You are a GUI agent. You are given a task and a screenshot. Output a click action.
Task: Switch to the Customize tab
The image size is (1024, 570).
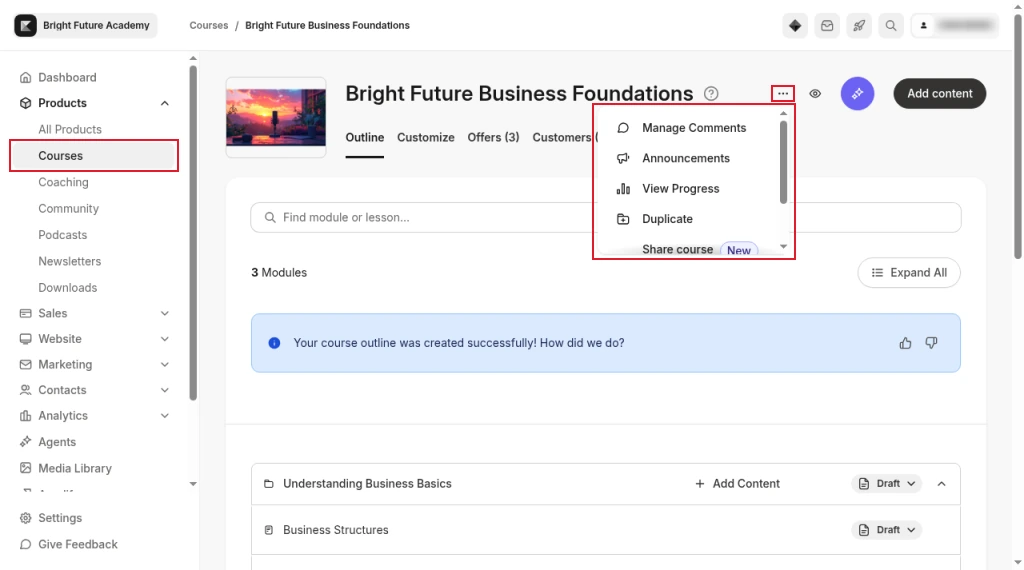click(x=426, y=138)
